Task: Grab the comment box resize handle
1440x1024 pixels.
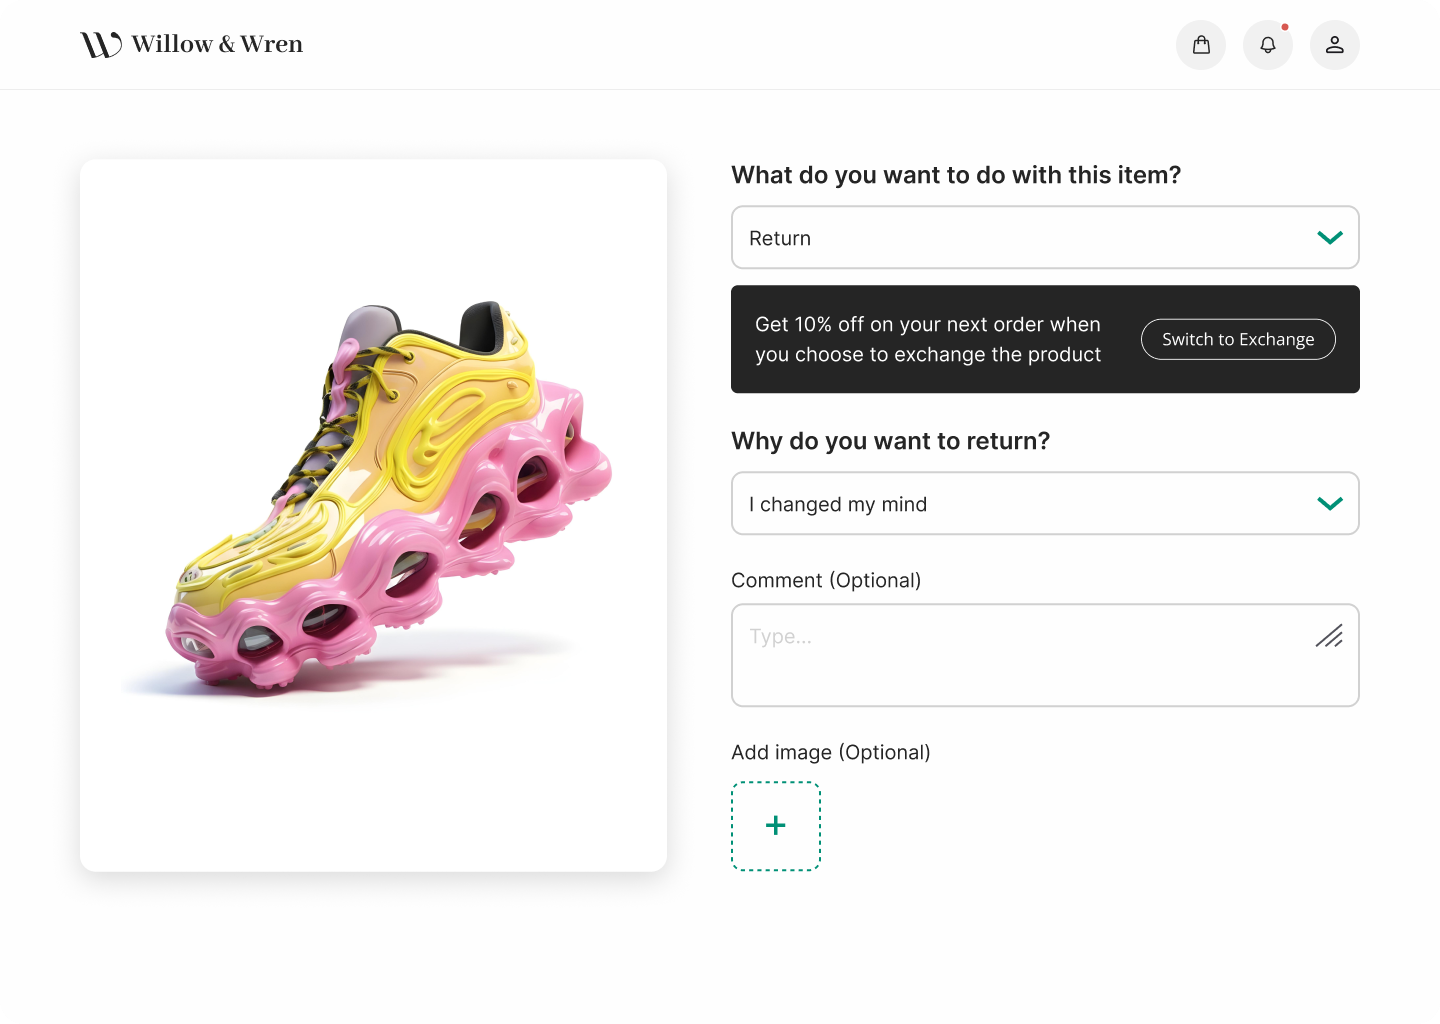Action: [x=1329, y=636]
